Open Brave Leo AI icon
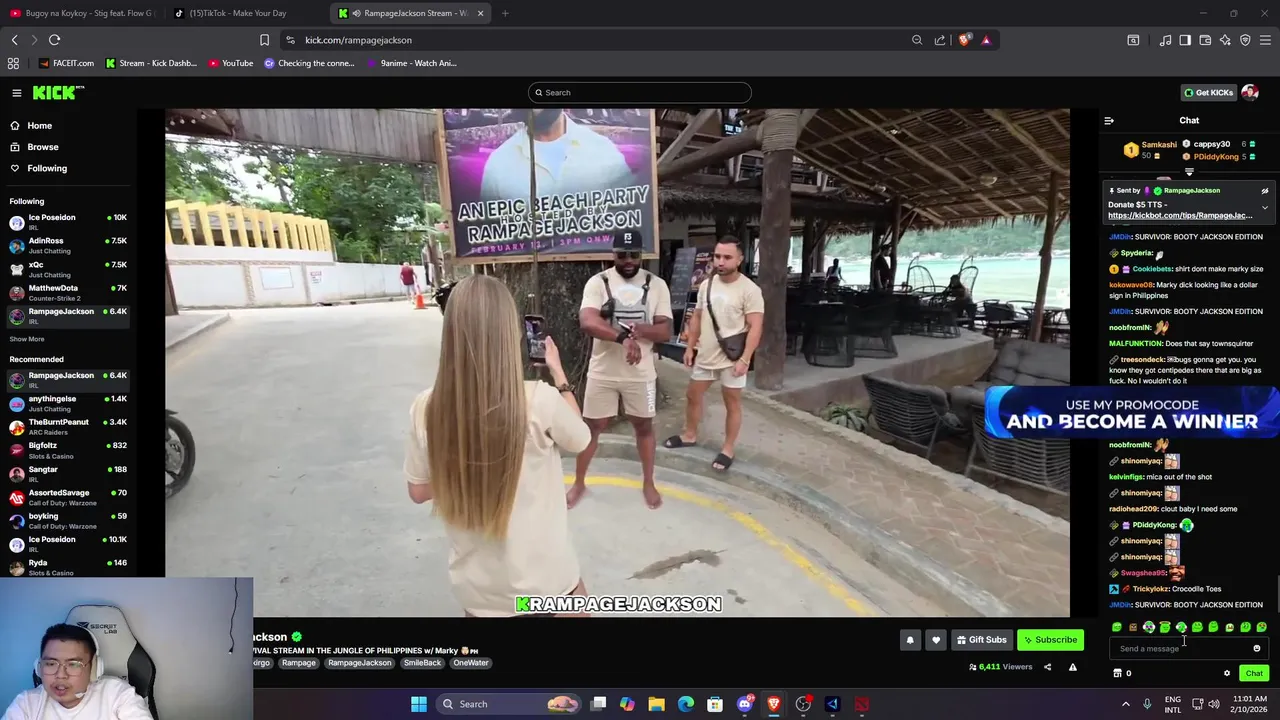 [1225, 40]
